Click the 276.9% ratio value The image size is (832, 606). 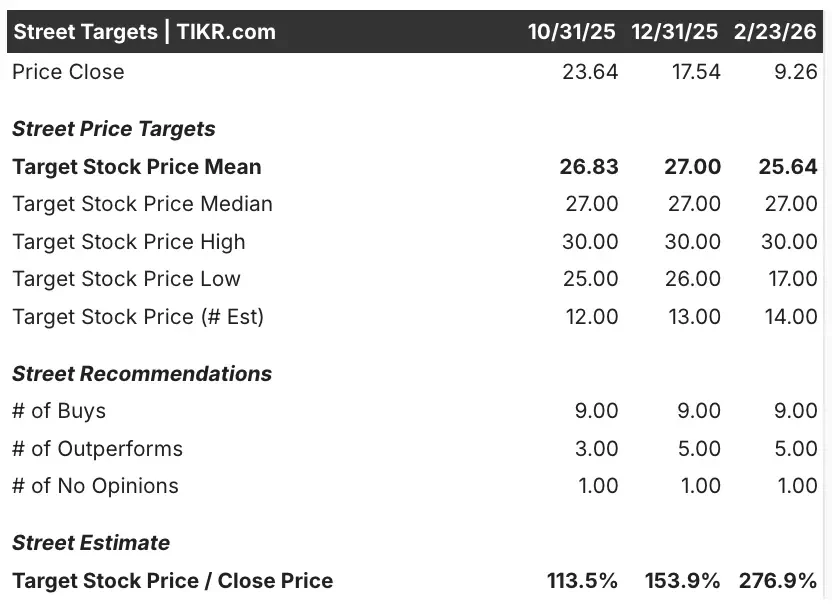click(778, 581)
